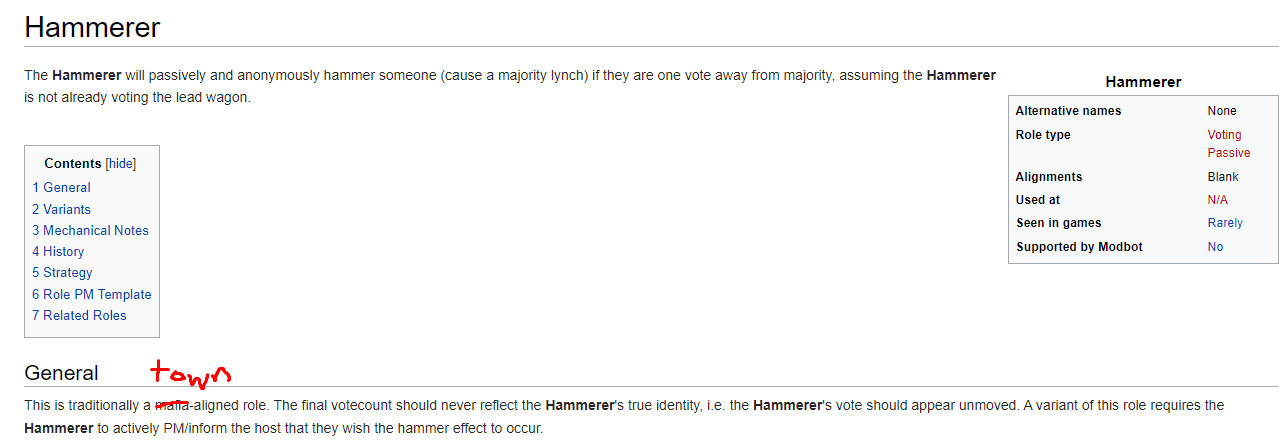1279x446 pixels.
Task: Click the General section heading
Action: tap(61, 373)
